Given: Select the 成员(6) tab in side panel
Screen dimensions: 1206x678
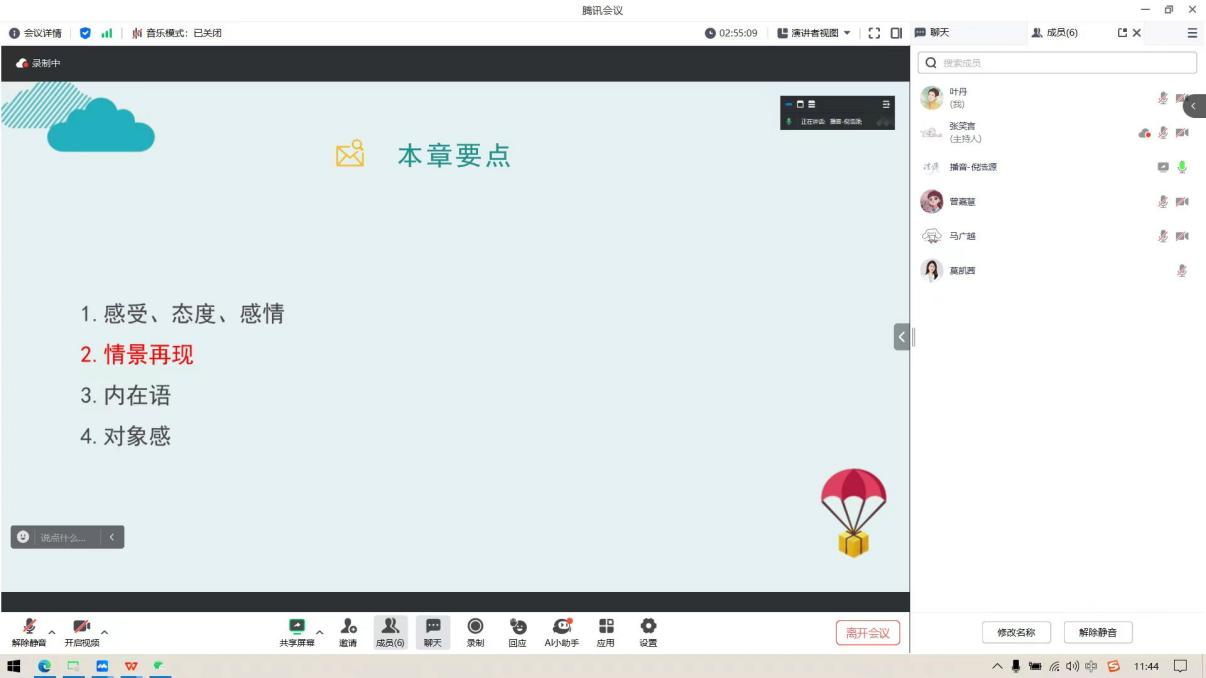Looking at the screenshot, I should 1055,33.
